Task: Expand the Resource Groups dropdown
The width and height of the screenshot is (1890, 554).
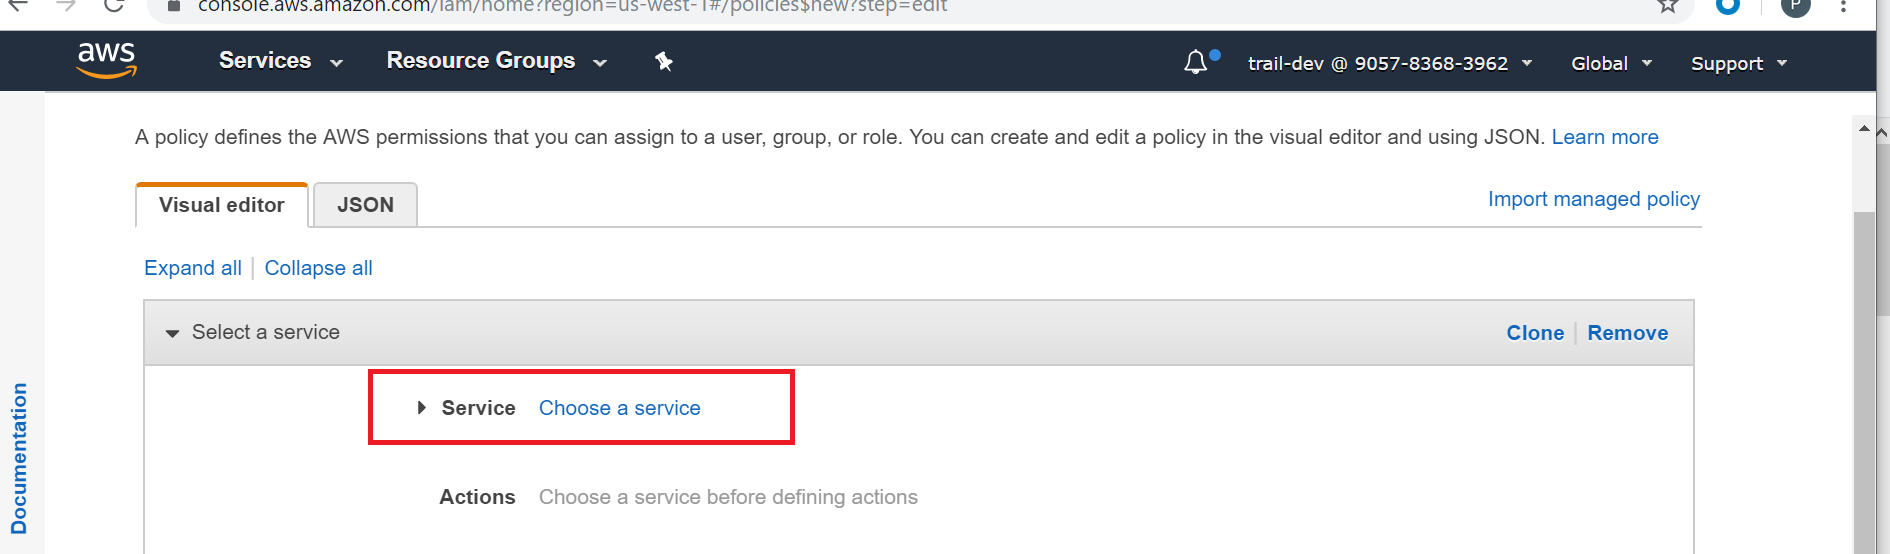Action: click(496, 61)
